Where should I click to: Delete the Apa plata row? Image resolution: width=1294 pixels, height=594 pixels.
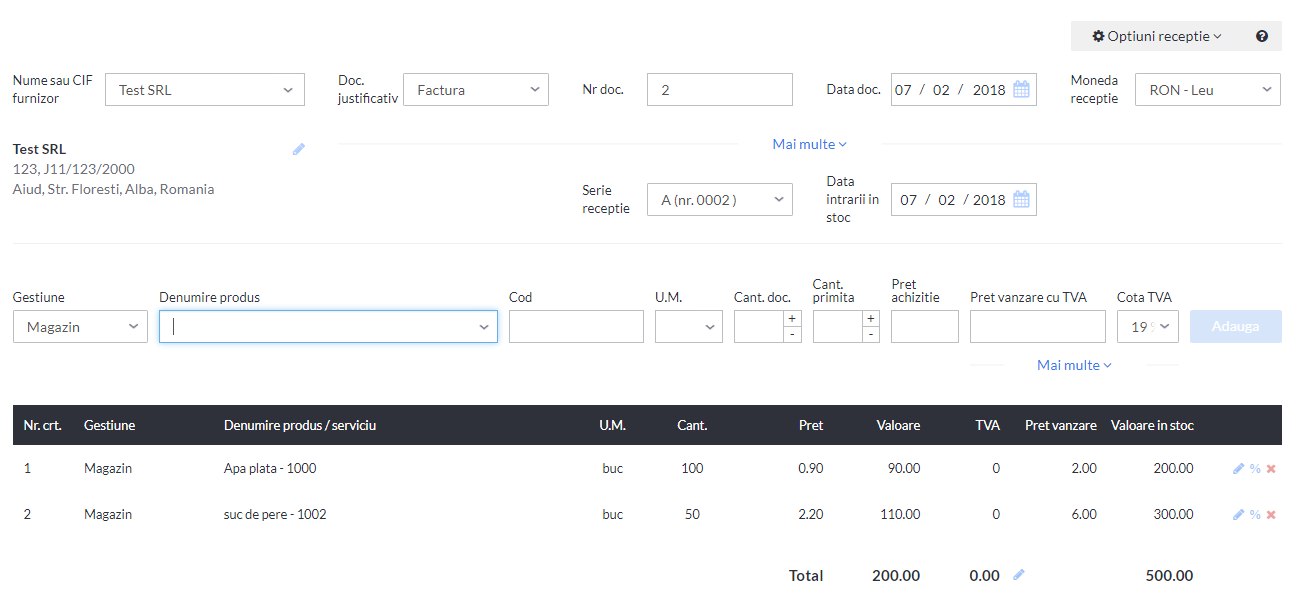click(1271, 468)
